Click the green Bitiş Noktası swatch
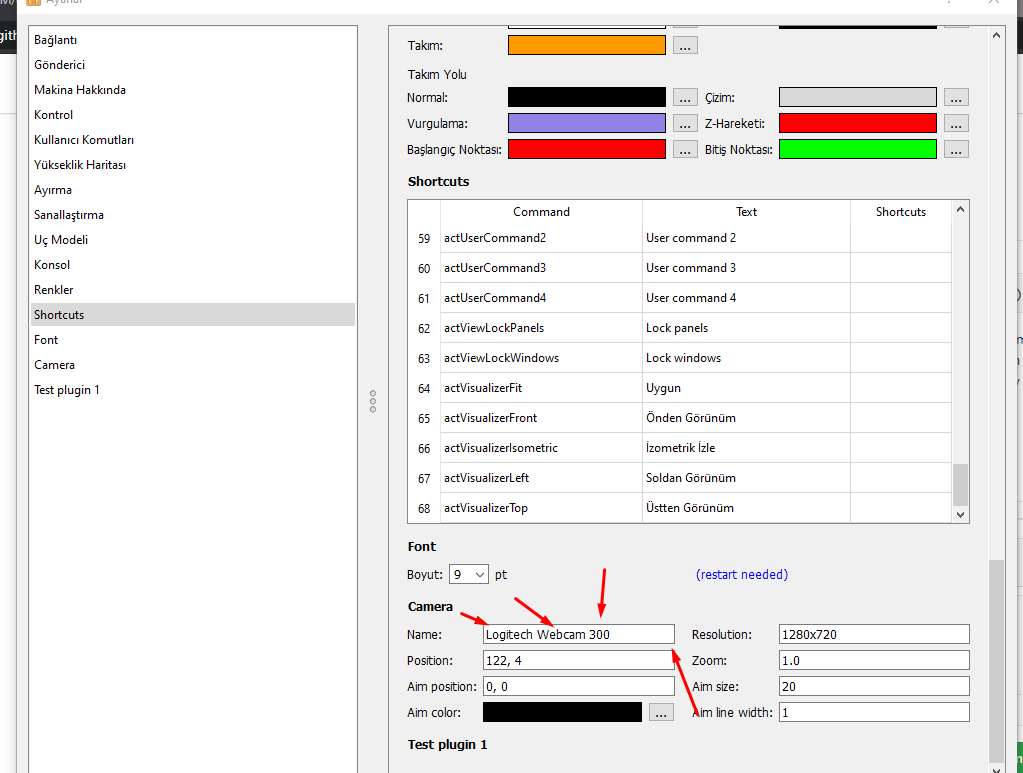1023x773 pixels. point(858,149)
